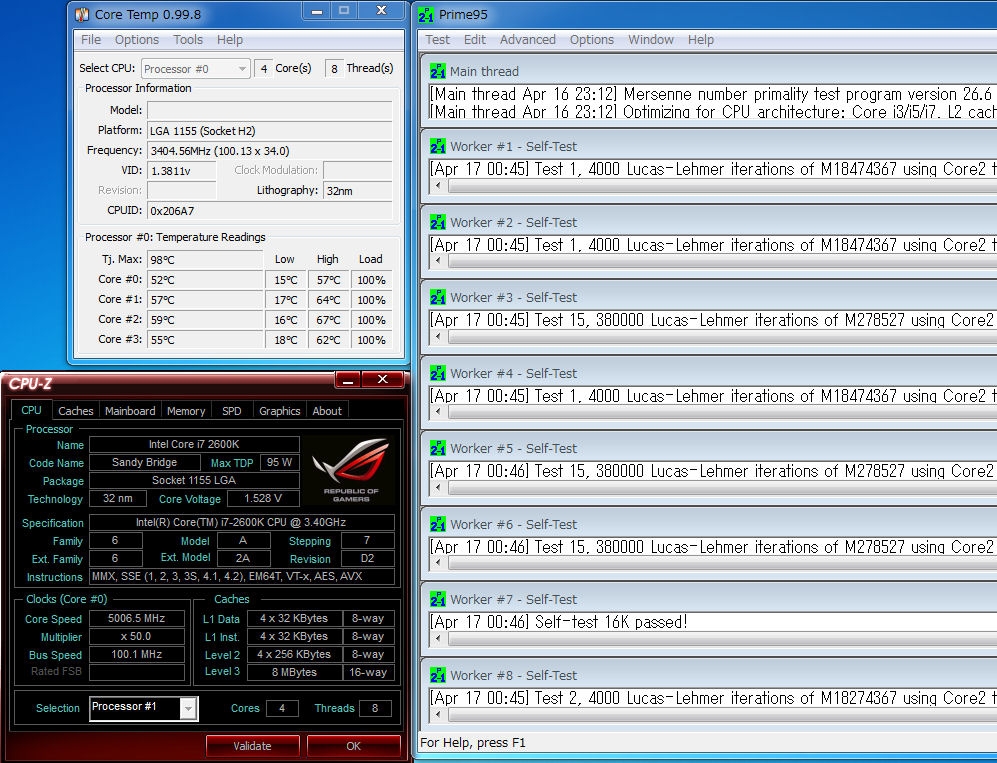
Task: Click the Worker #7 Self-test 16K passed line
Action: (x=560, y=622)
